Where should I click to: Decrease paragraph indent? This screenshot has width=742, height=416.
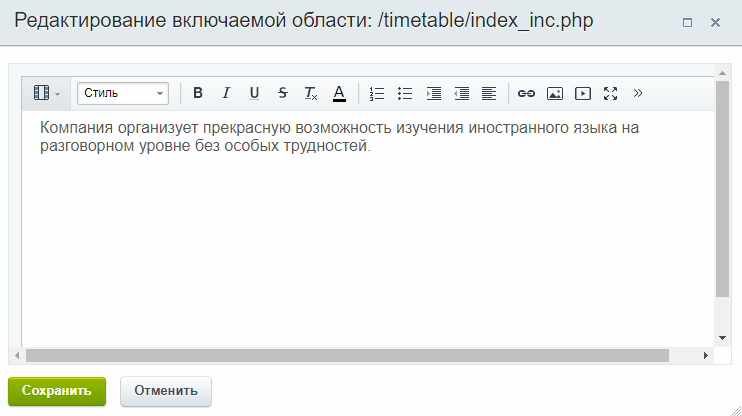[461, 93]
